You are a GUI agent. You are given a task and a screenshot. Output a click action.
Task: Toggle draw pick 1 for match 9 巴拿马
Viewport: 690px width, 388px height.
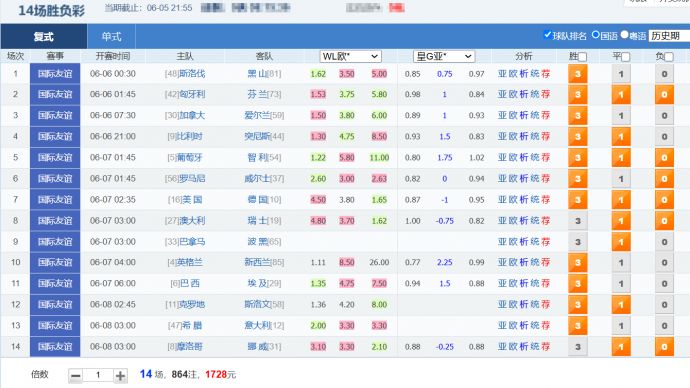pyautogui.click(x=621, y=242)
